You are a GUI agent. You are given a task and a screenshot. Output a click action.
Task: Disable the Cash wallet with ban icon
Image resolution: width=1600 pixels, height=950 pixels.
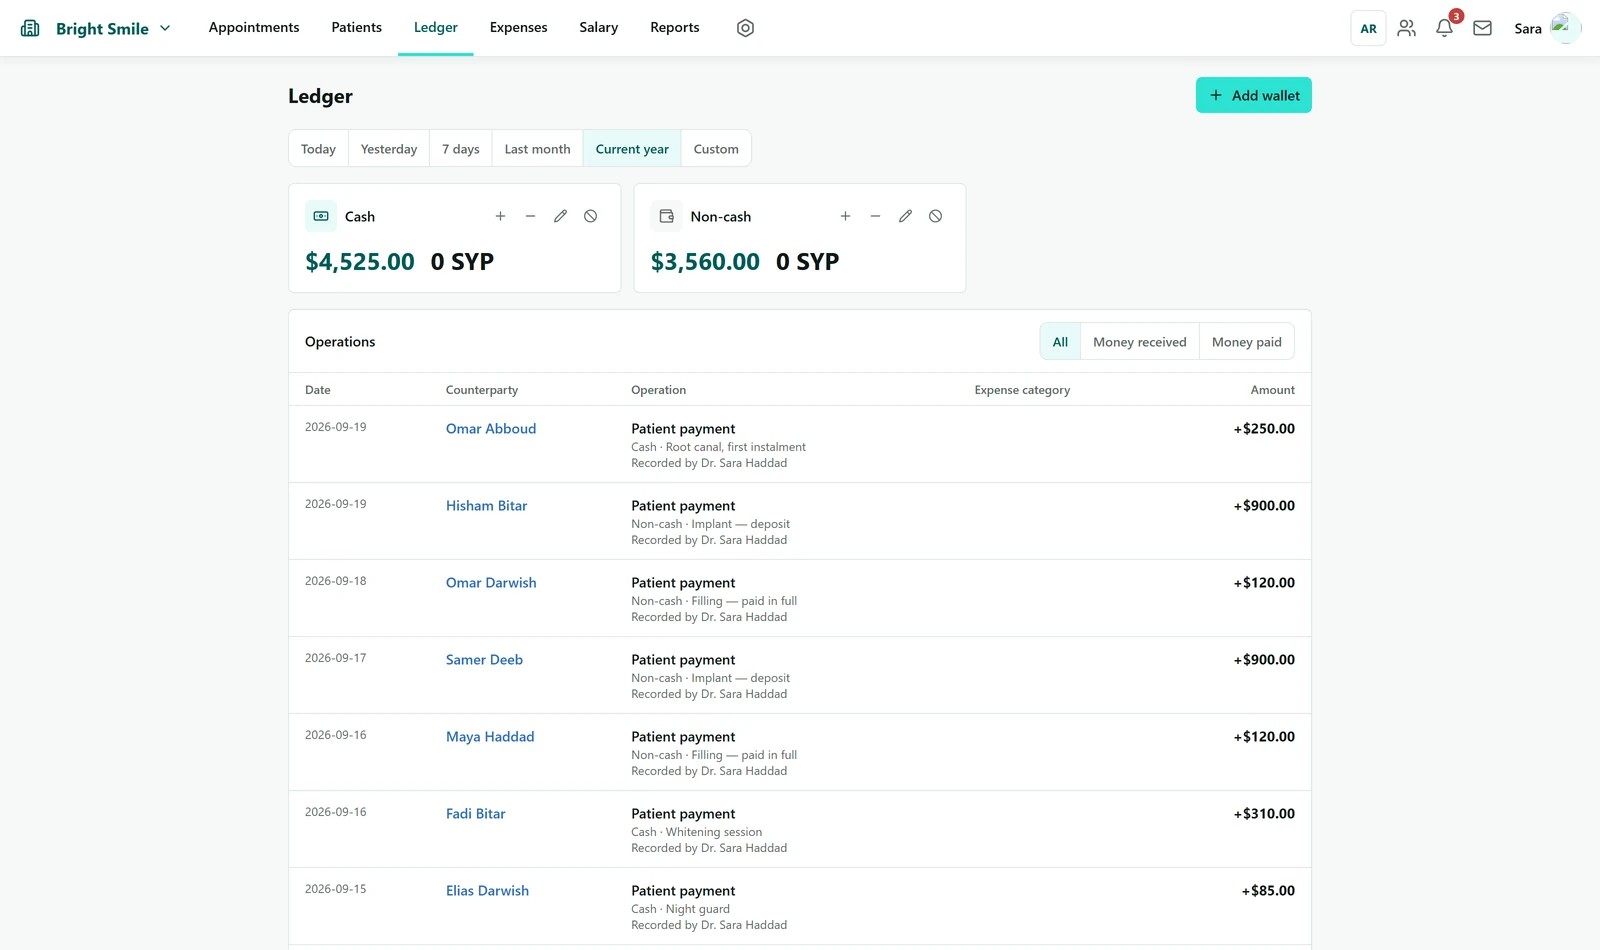click(x=590, y=216)
